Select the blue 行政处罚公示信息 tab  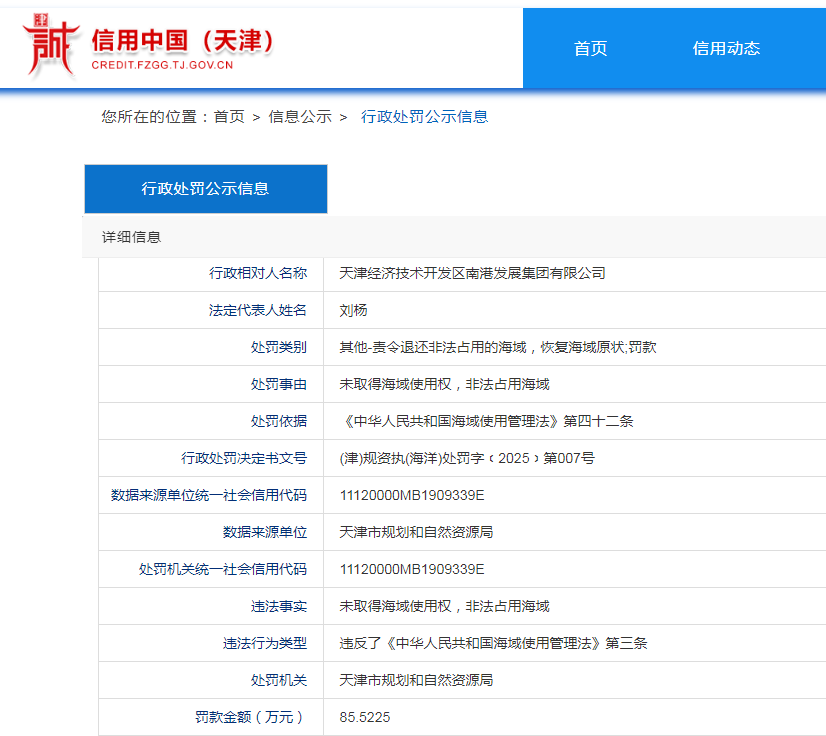pyautogui.click(x=205, y=188)
